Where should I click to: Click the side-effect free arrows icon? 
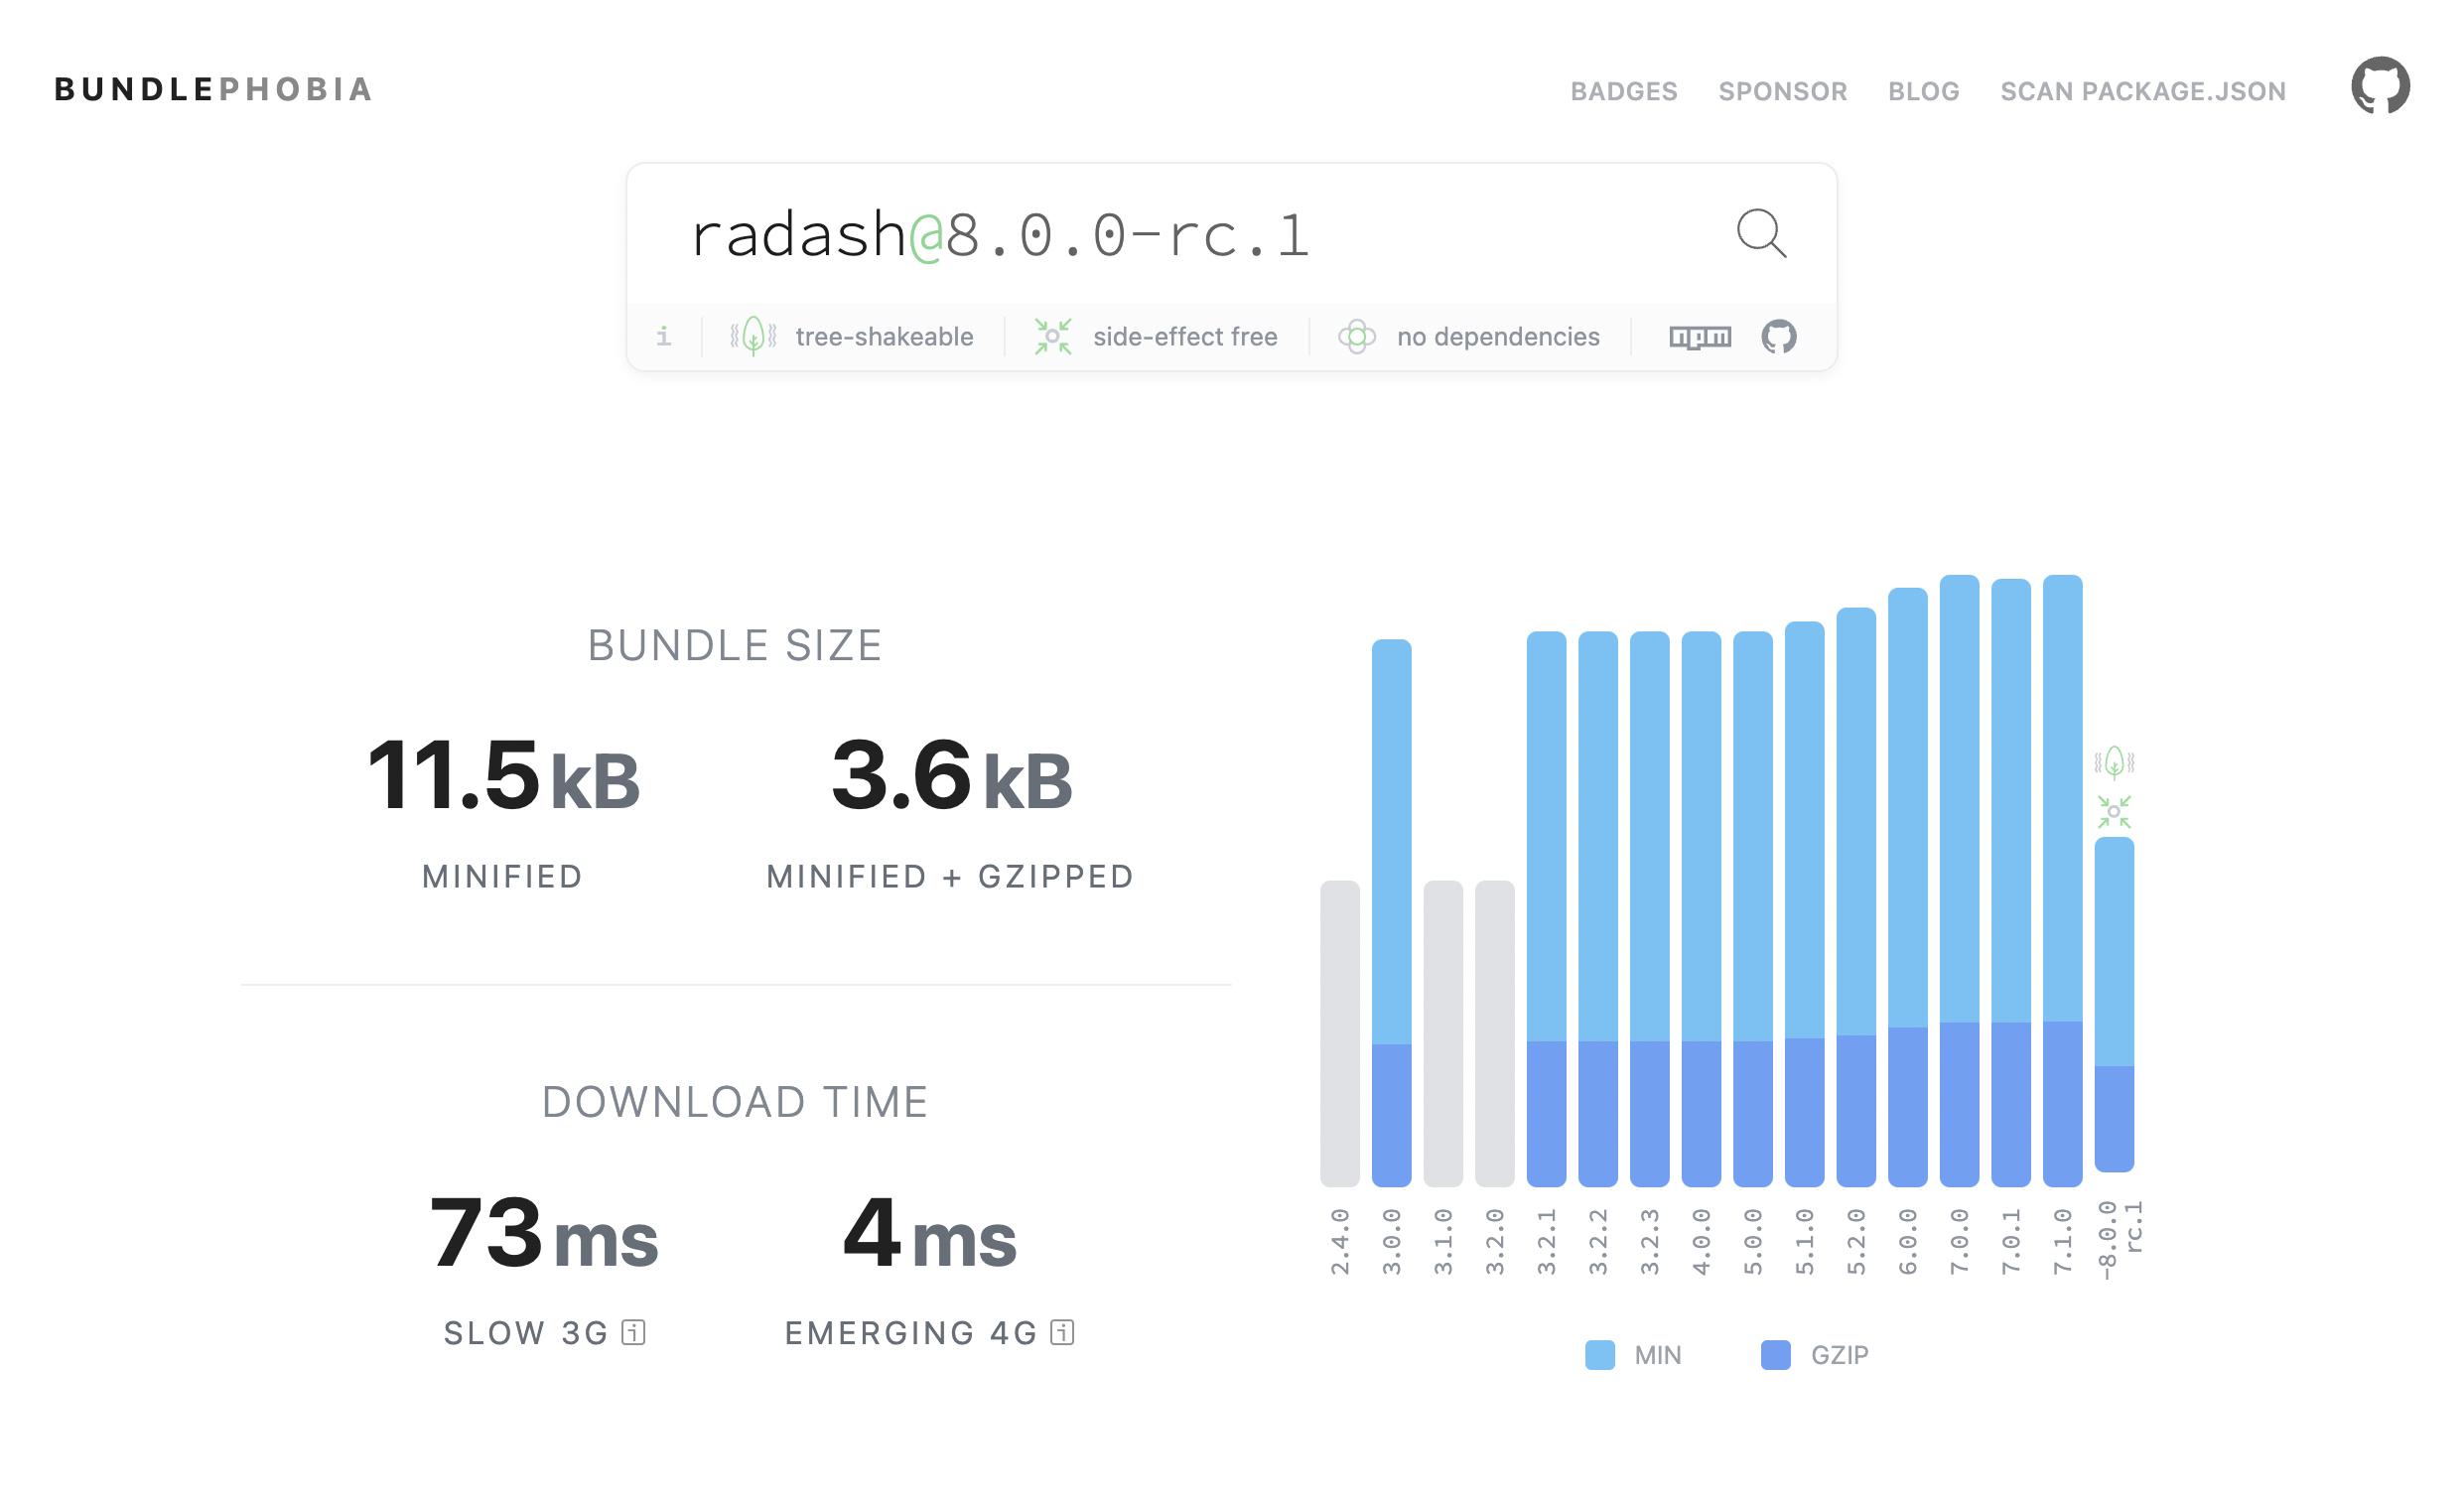tap(1052, 337)
